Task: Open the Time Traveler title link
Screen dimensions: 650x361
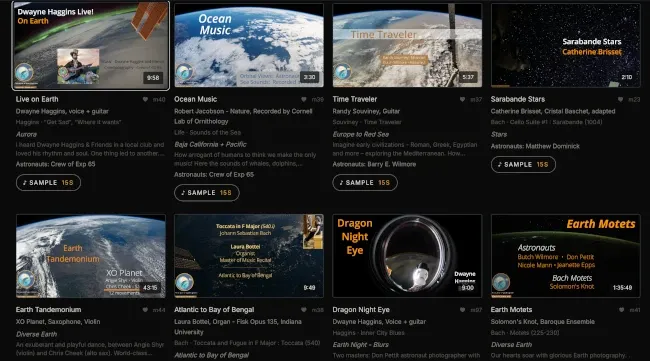Action: pos(354,99)
